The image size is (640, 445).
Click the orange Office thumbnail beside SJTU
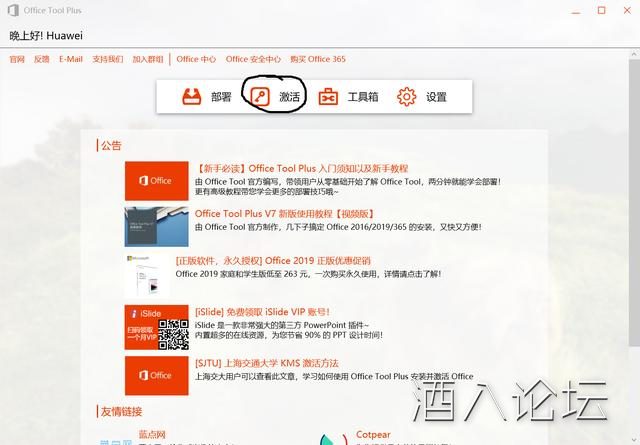click(157, 376)
